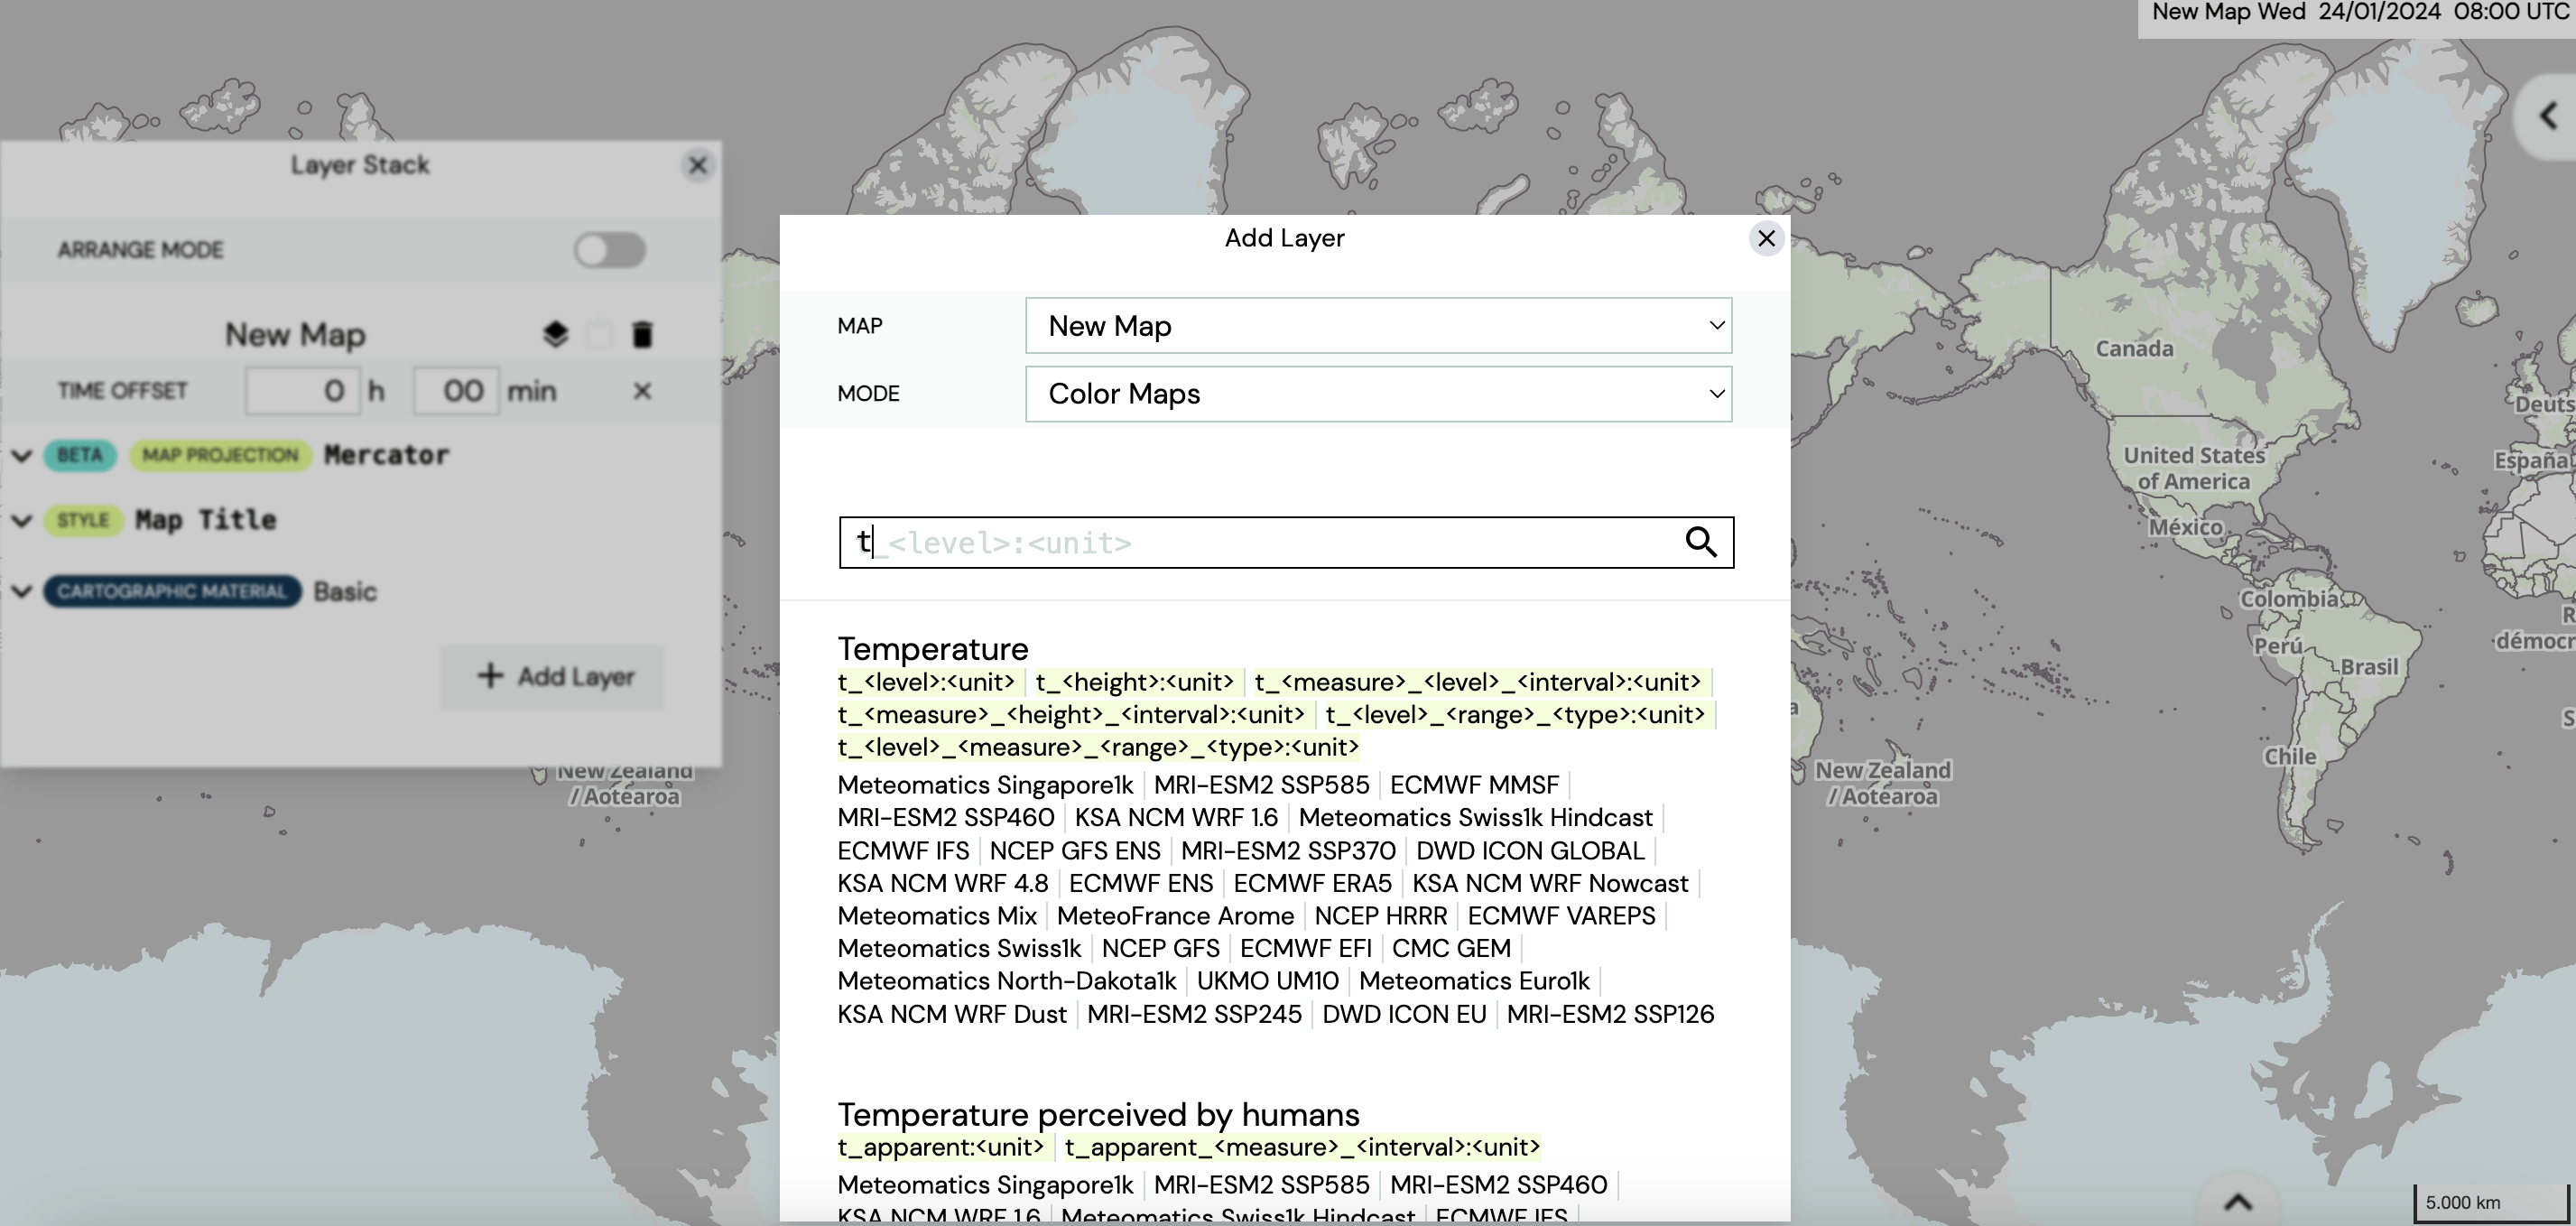Click the copy icon beside New Map
2576x1226 pixels.
(599, 334)
